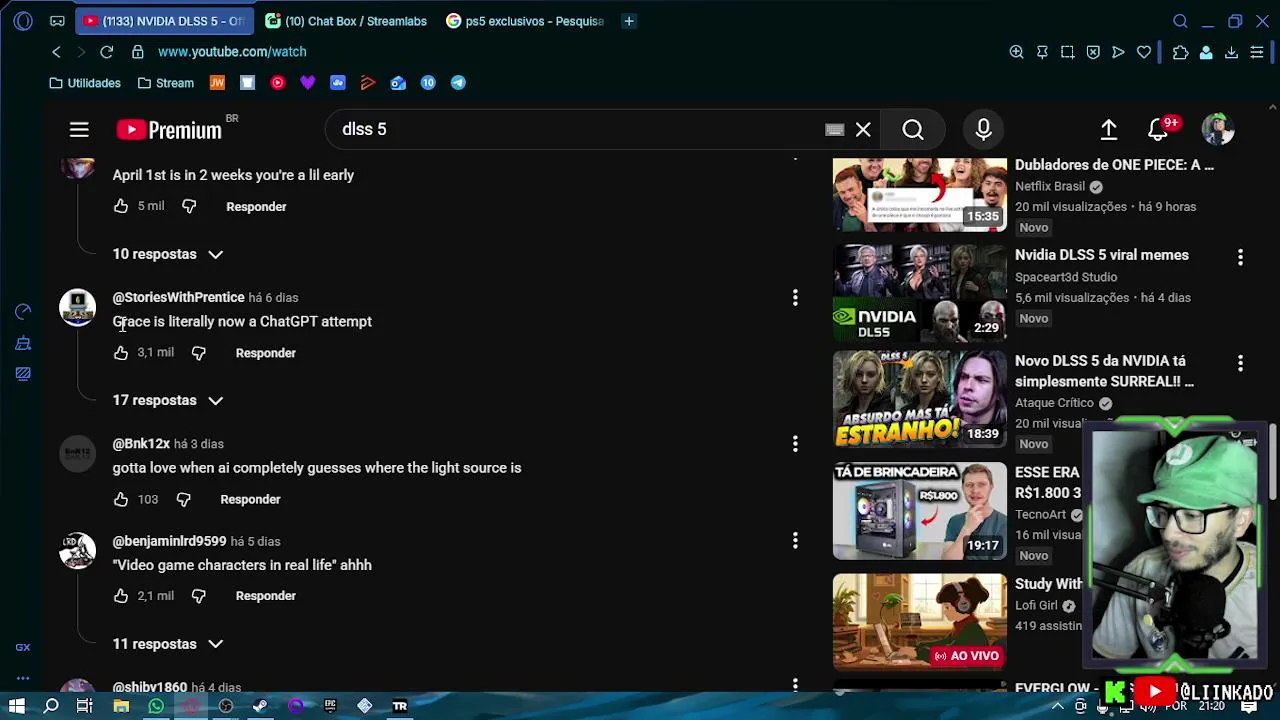
Task: Take a snapshot with the capture icon
Action: [1068, 52]
